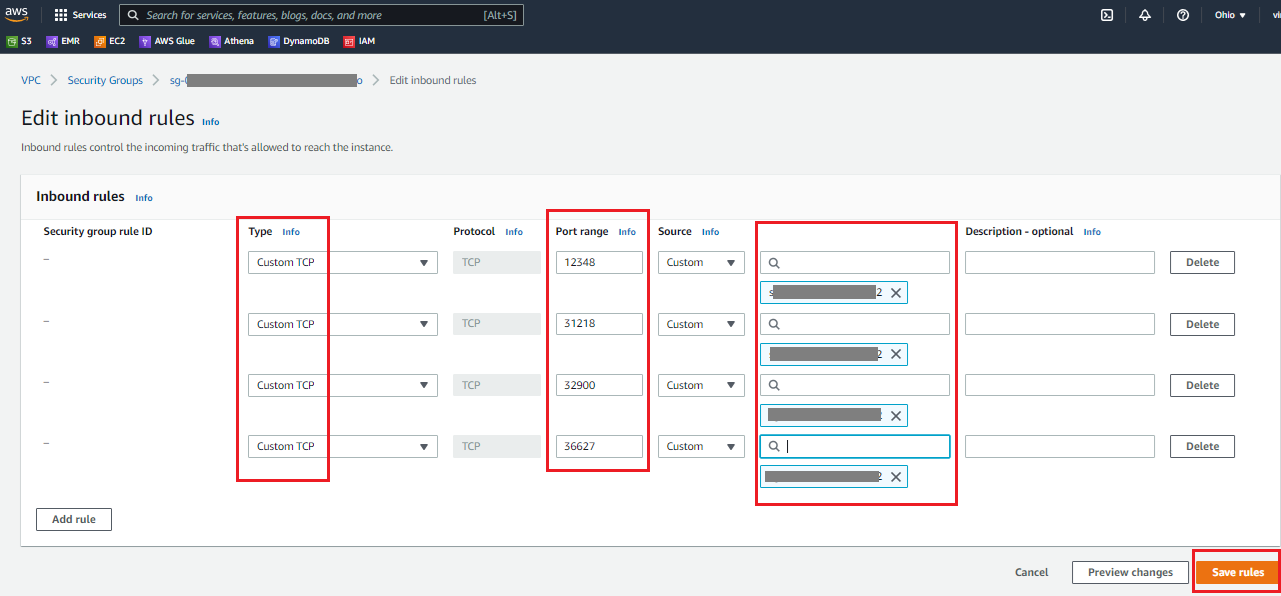Viewport: 1281px width, 596px height.
Task: Expand Type dropdown for port 12348 rule
Action: (342, 263)
